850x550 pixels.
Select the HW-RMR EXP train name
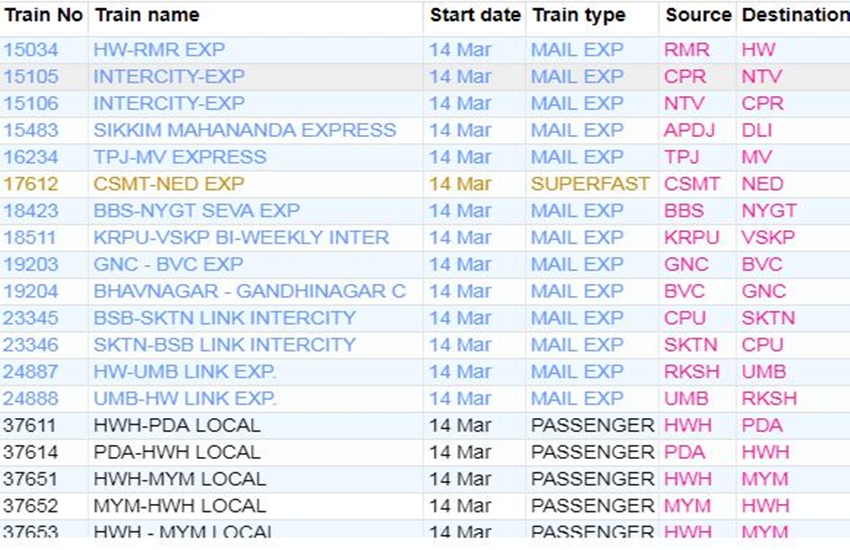[x=159, y=49]
